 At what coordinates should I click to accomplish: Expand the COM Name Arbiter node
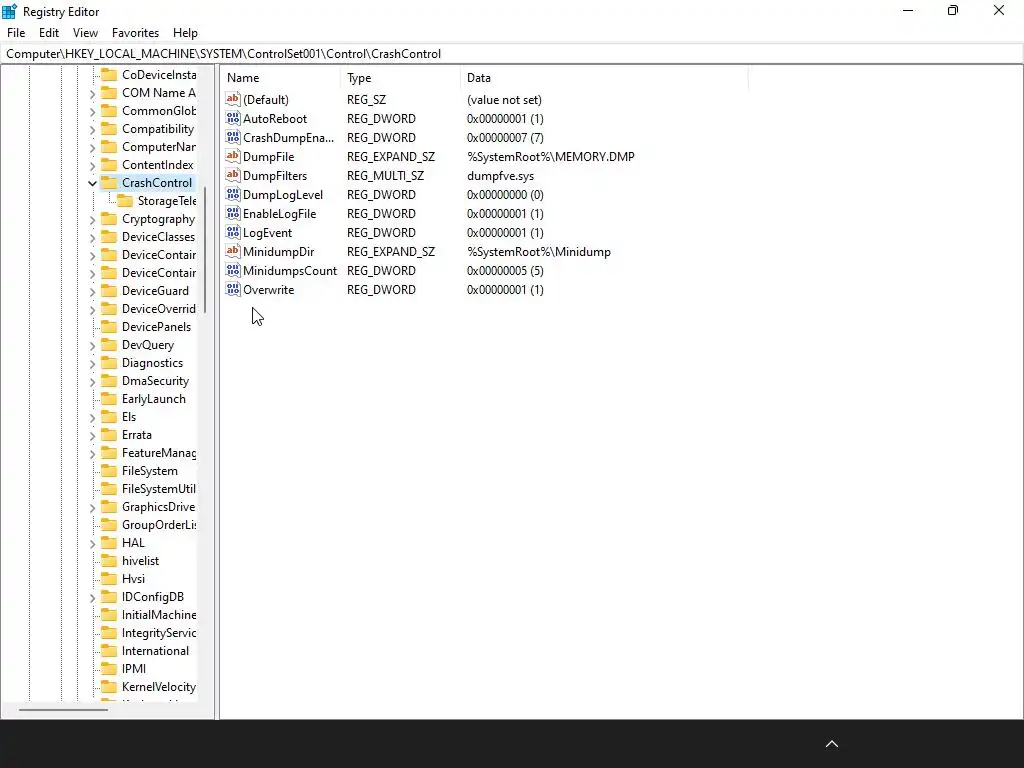coord(92,93)
